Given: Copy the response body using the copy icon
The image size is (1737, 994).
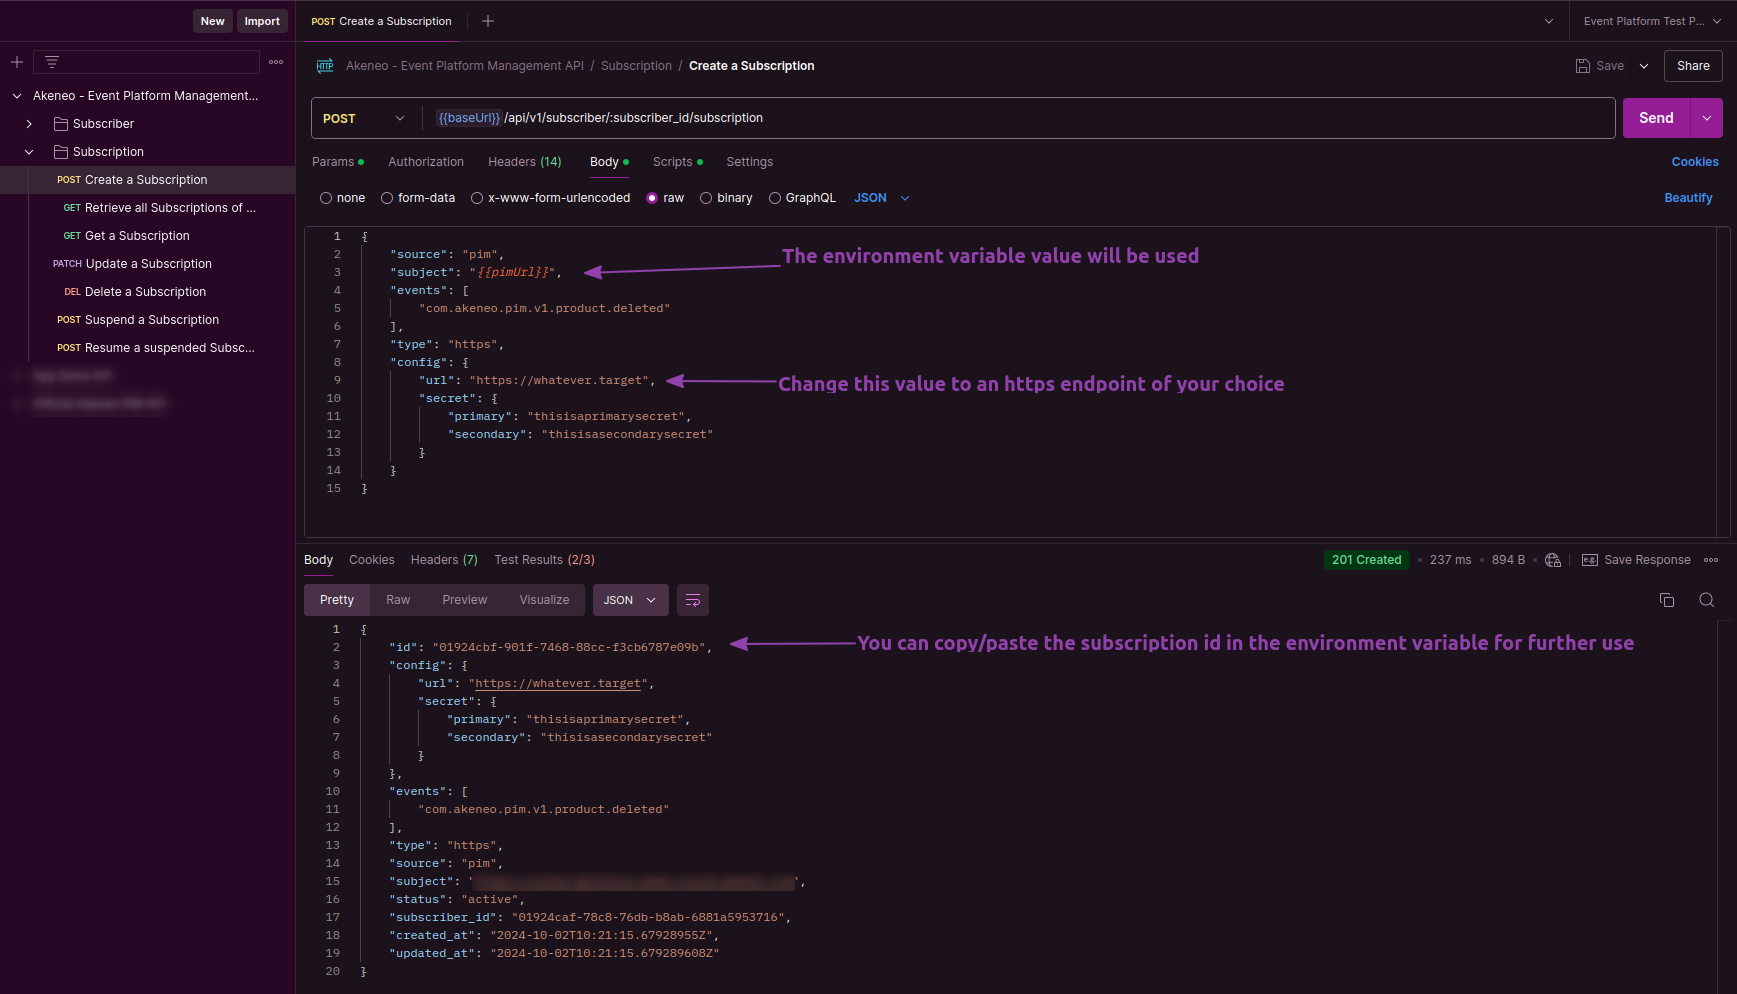Looking at the screenshot, I should 1666,600.
